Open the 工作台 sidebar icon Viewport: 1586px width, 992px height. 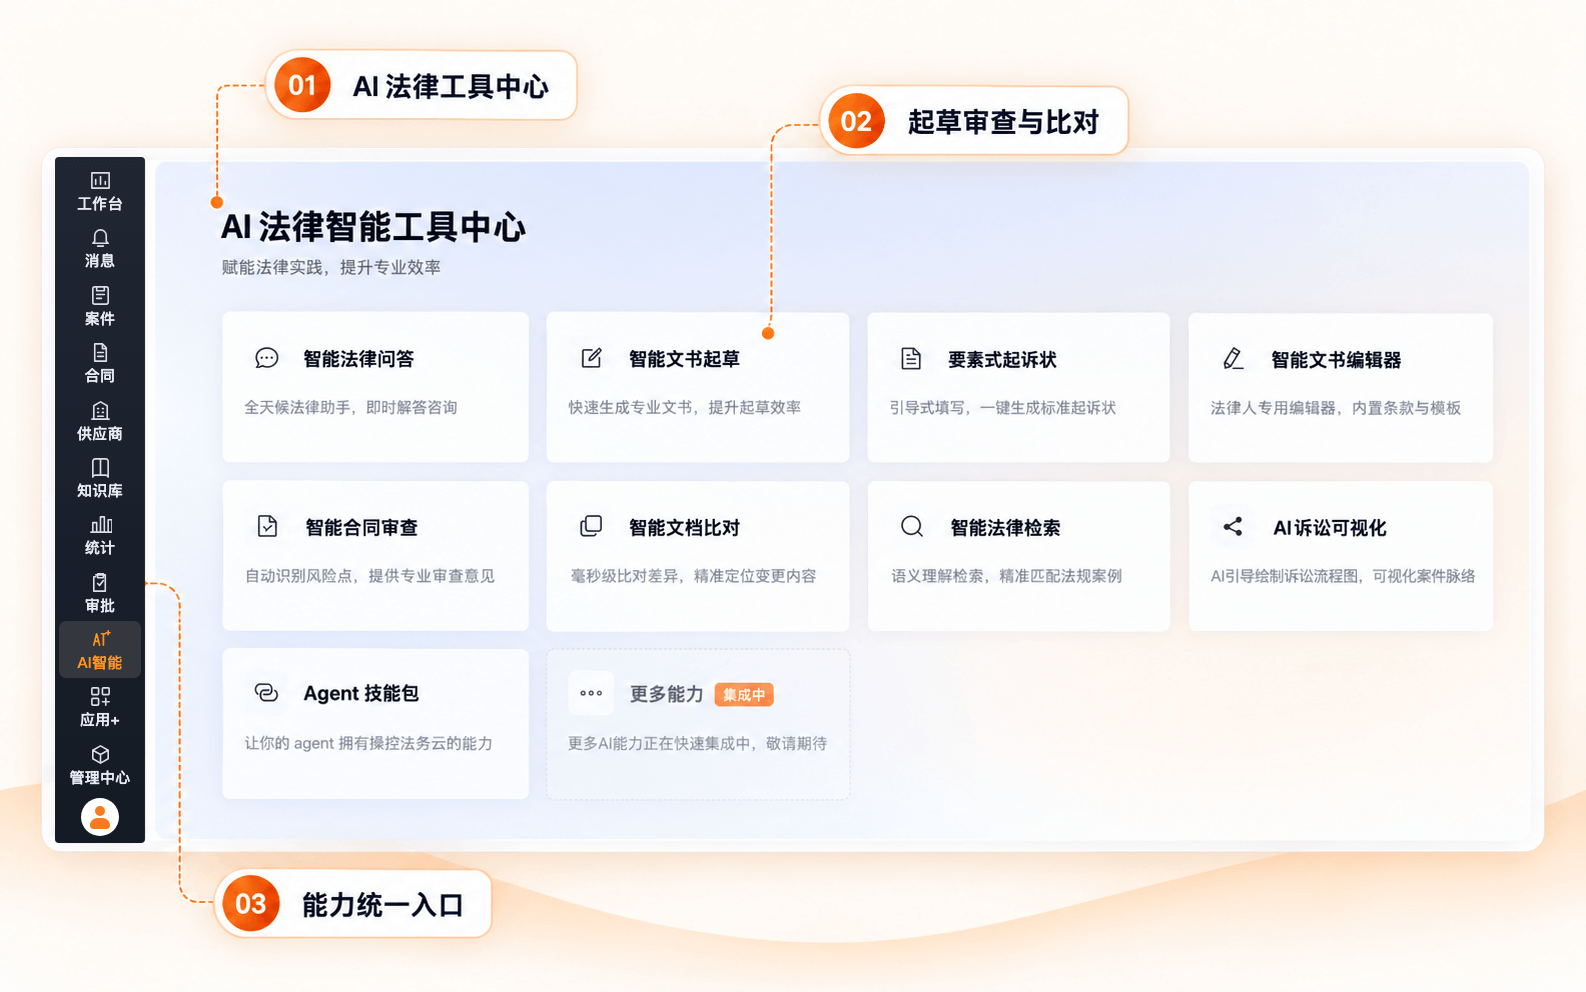click(x=100, y=180)
